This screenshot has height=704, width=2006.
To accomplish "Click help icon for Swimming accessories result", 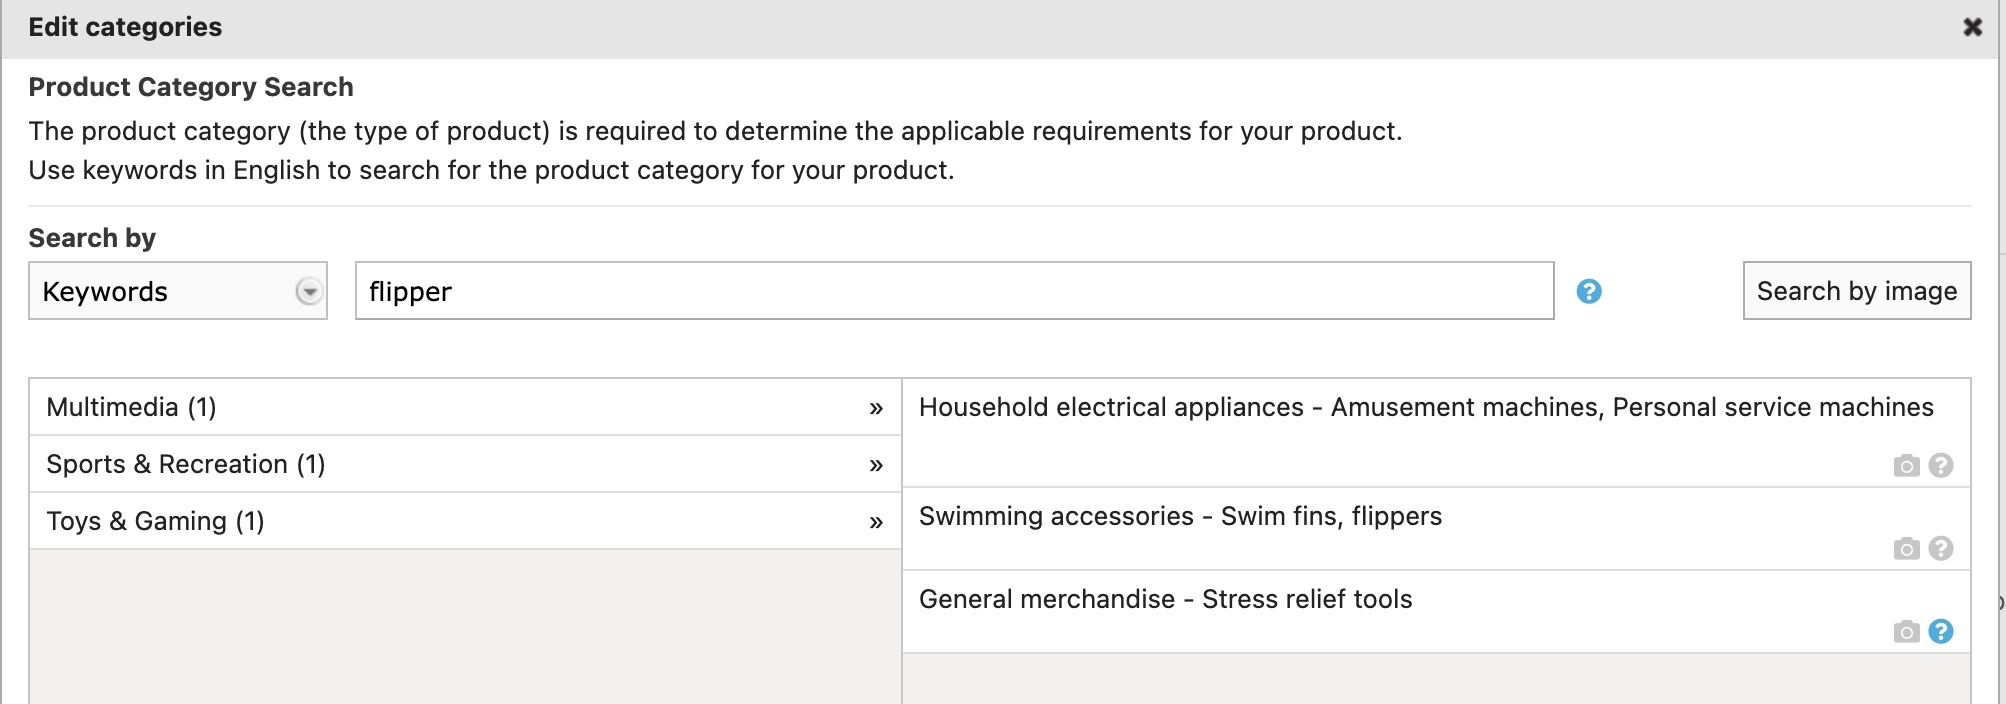I will (x=1941, y=548).
